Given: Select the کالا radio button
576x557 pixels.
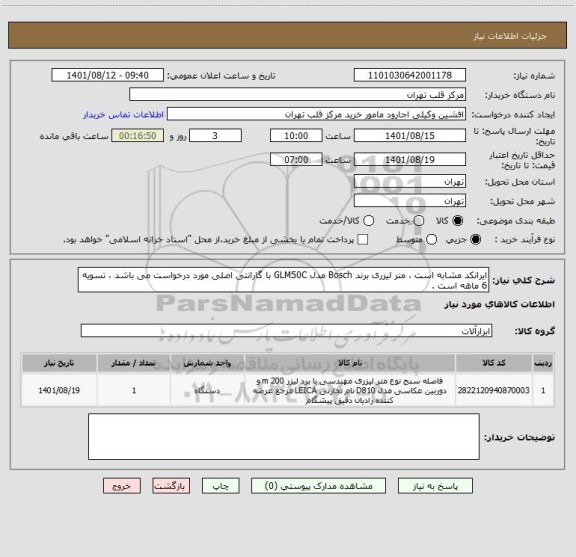Looking at the screenshot, I should [x=458, y=220].
